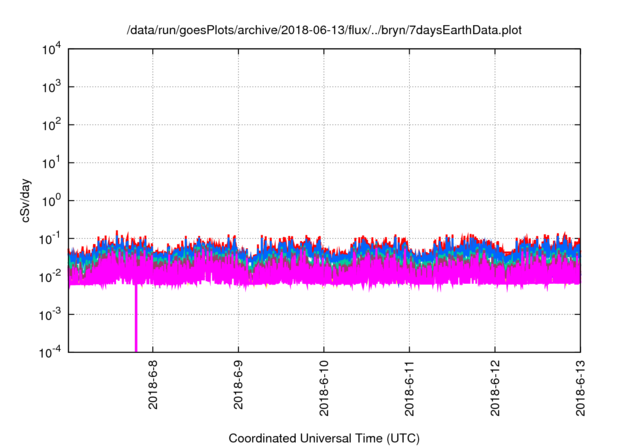Image resolution: width=640 pixels, height=448 pixels.
Task: Click the 10^-1 y-axis tick label
Action: click(x=51, y=239)
